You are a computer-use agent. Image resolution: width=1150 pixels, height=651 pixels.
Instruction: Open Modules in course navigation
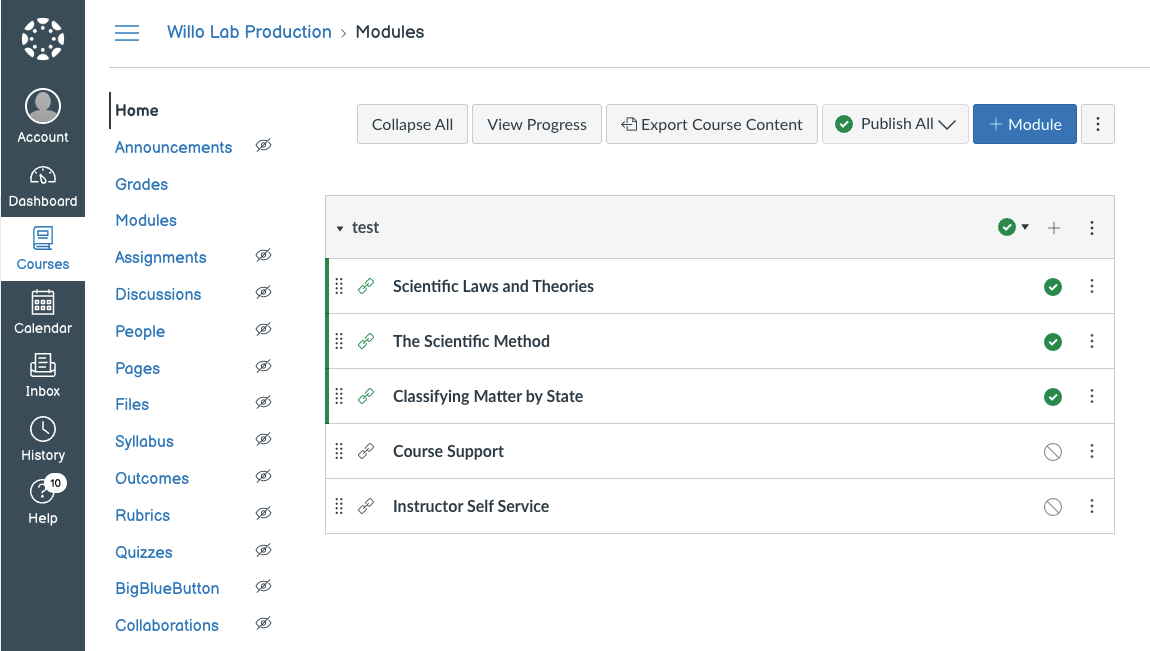(x=146, y=220)
